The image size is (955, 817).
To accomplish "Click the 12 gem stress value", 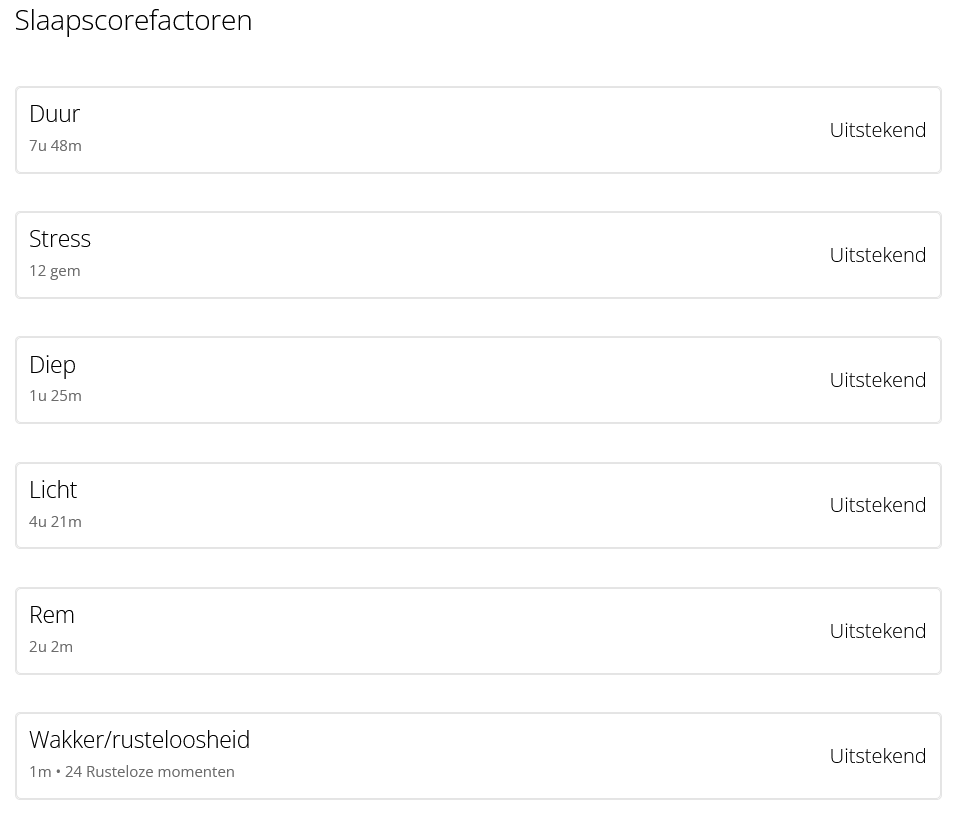I will (54, 271).
